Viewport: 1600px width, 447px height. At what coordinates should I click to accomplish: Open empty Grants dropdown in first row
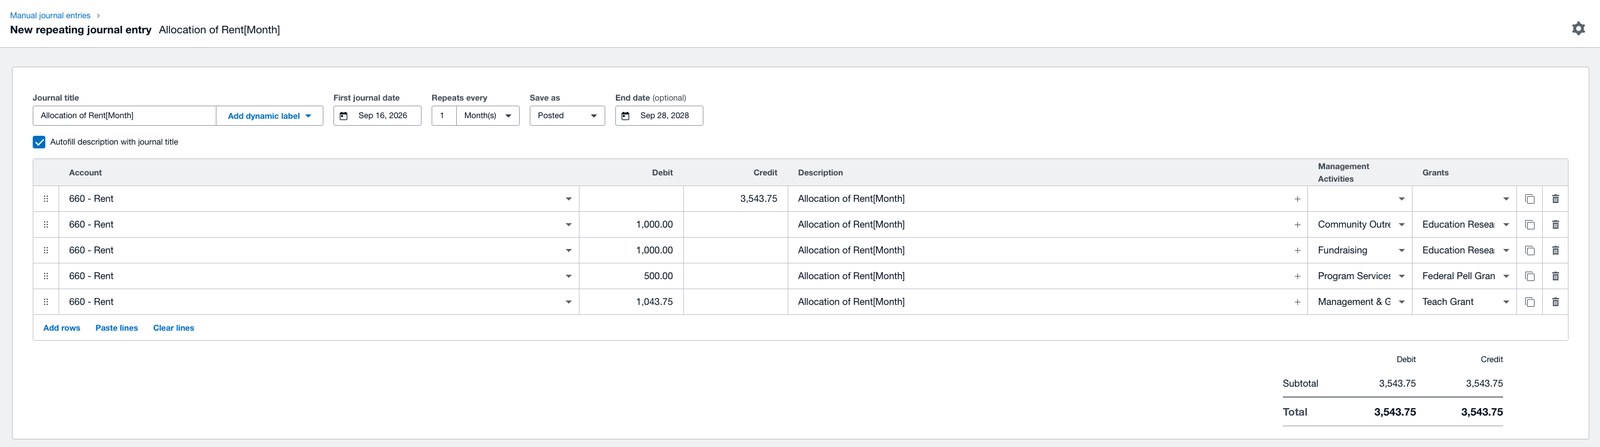(x=1465, y=199)
